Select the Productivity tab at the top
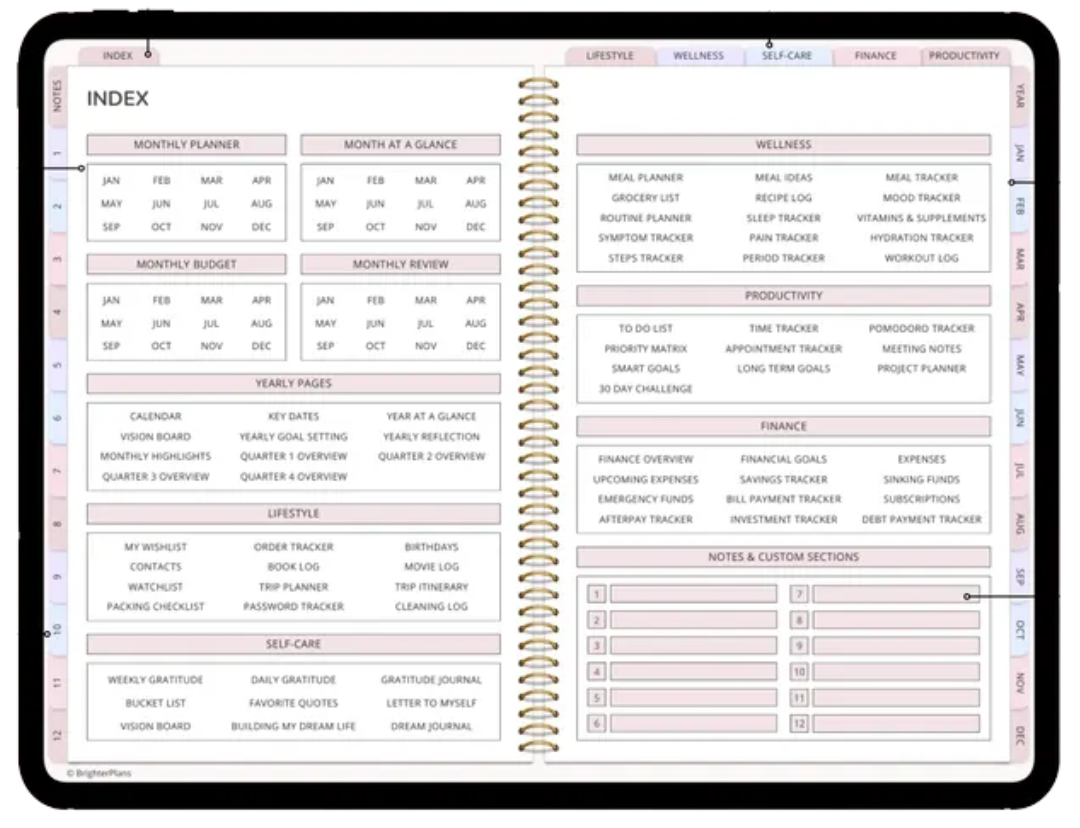The width and height of the screenshot is (1080, 828). point(963,56)
